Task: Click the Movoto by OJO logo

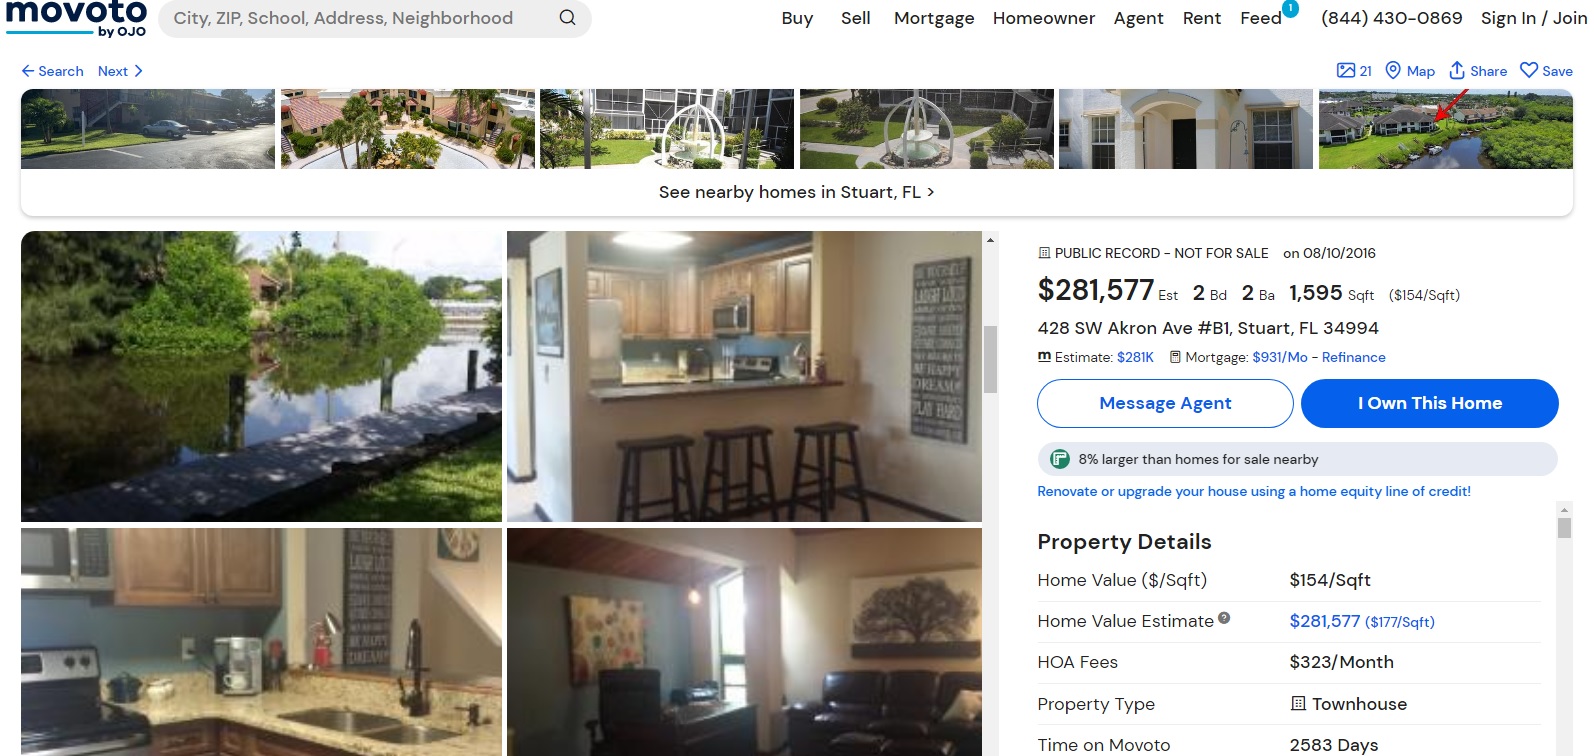Action: tap(76, 19)
